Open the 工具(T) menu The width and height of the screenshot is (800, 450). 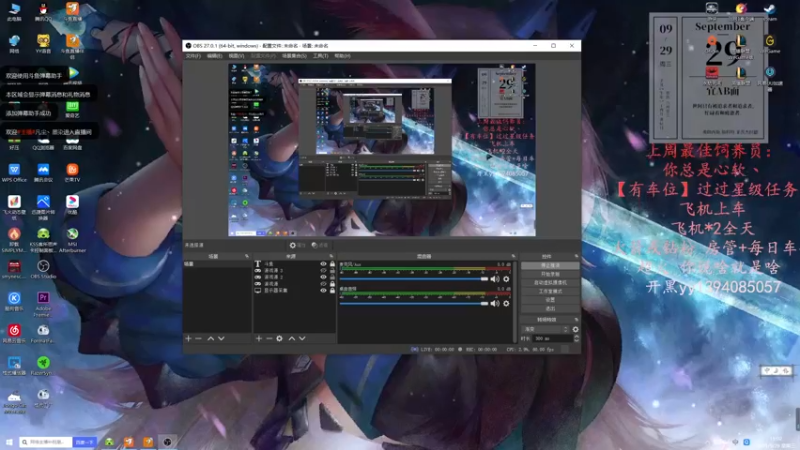(320, 56)
